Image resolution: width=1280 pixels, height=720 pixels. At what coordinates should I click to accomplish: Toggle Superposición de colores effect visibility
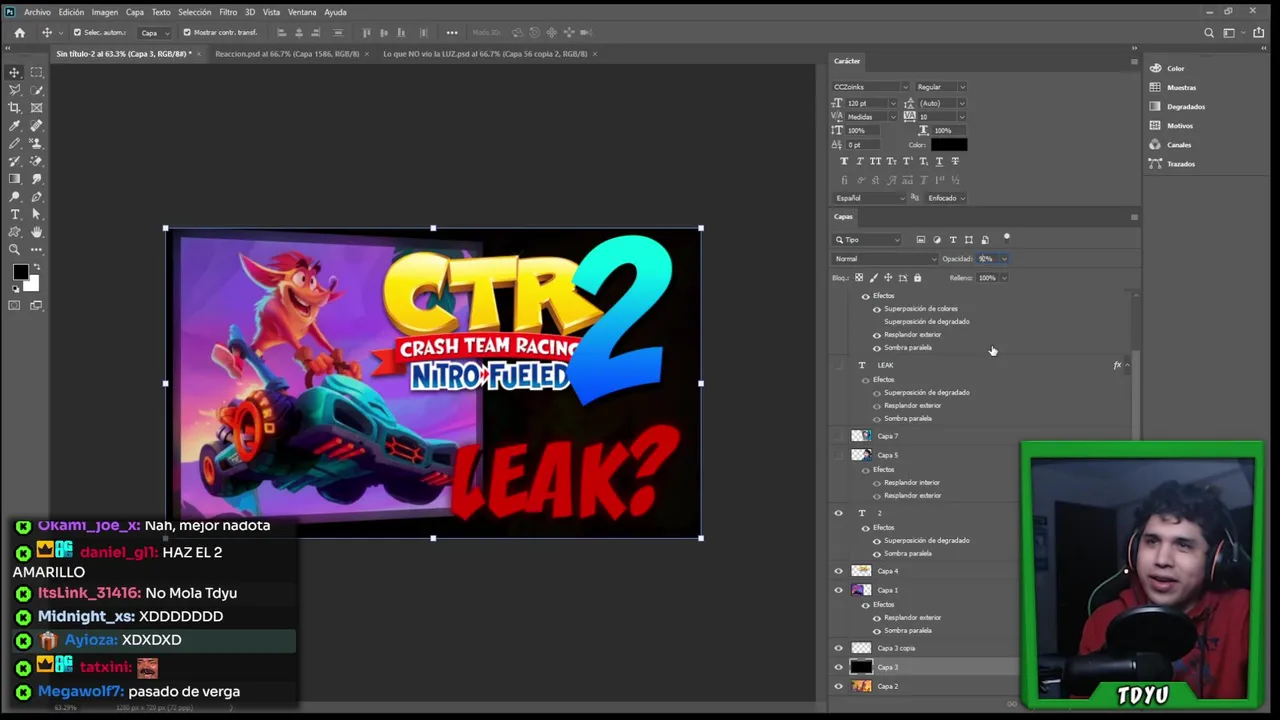(x=877, y=309)
